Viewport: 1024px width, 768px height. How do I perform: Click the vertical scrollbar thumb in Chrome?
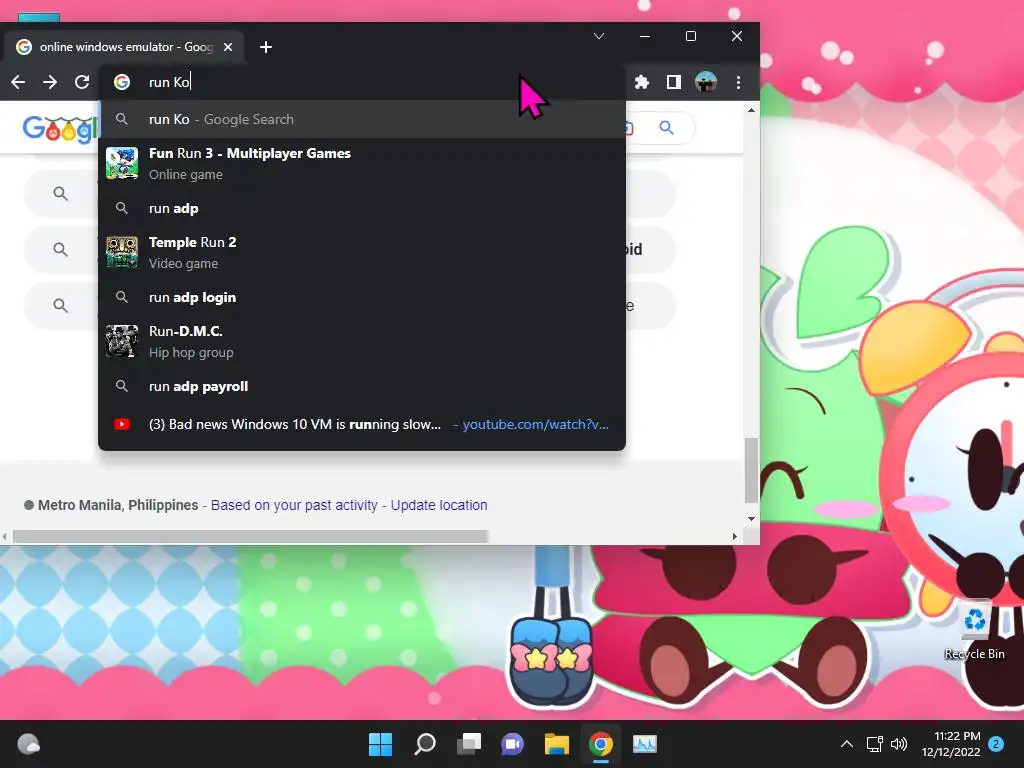(x=751, y=470)
